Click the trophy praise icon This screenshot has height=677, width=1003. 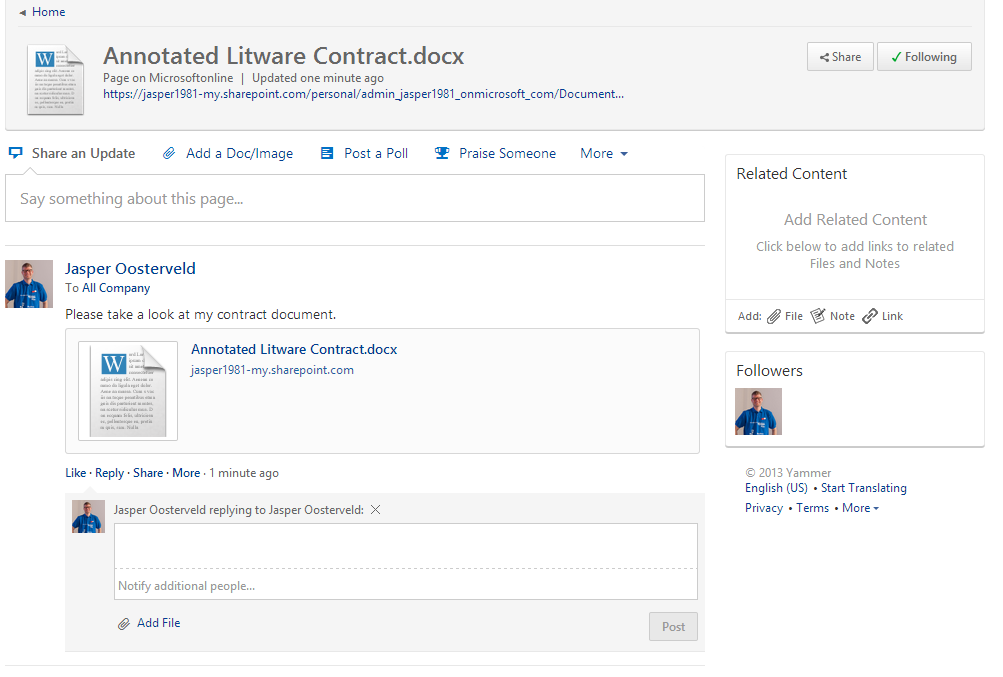point(442,153)
